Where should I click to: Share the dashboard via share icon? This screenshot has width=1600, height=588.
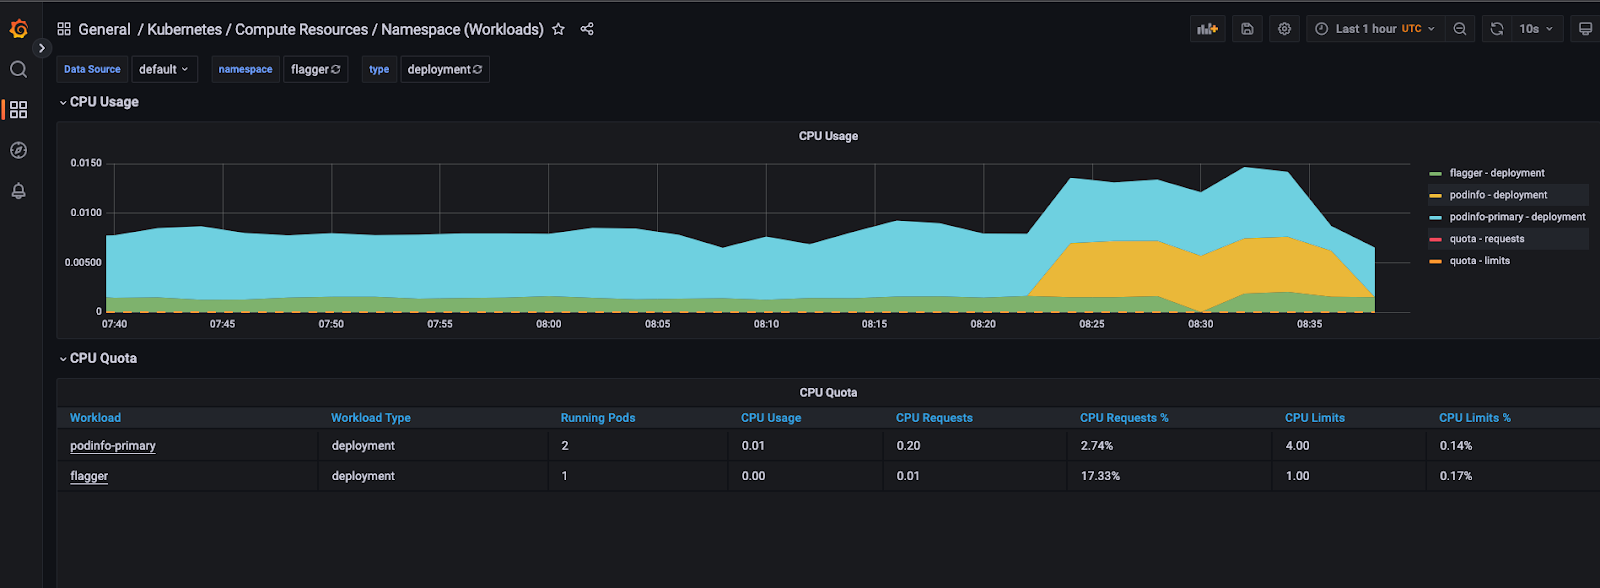[587, 29]
